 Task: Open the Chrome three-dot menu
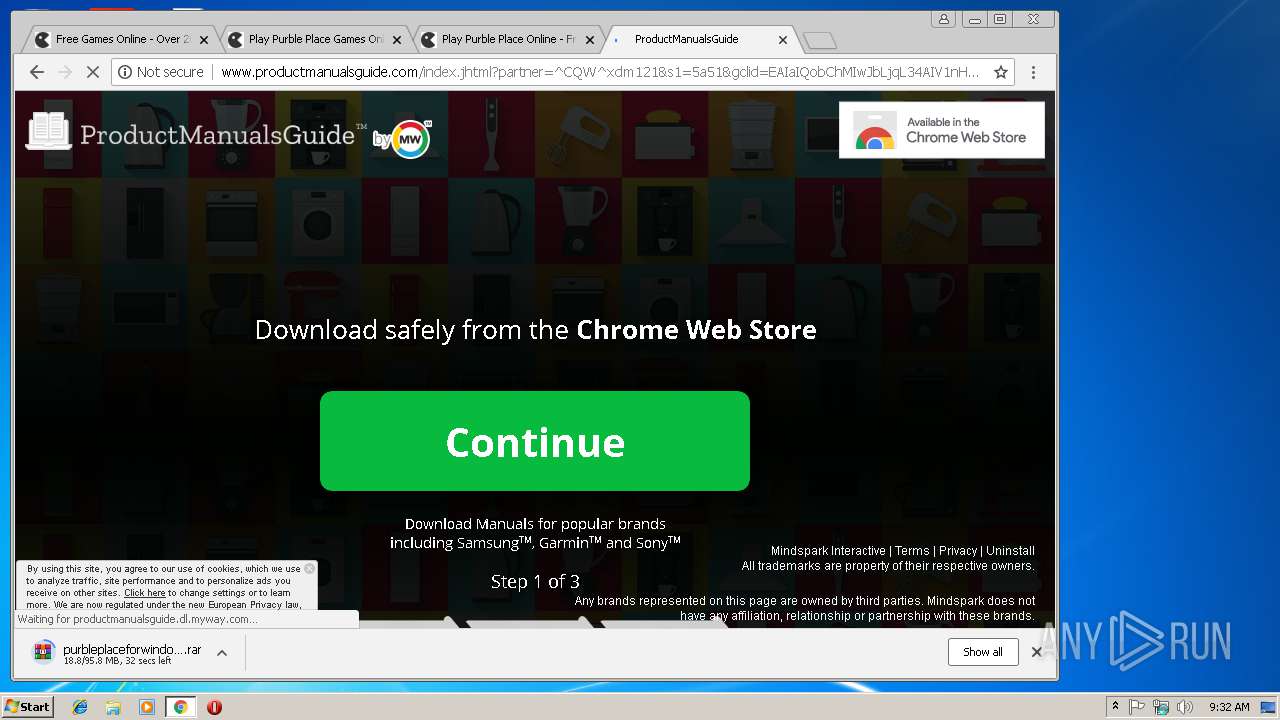tap(1033, 72)
